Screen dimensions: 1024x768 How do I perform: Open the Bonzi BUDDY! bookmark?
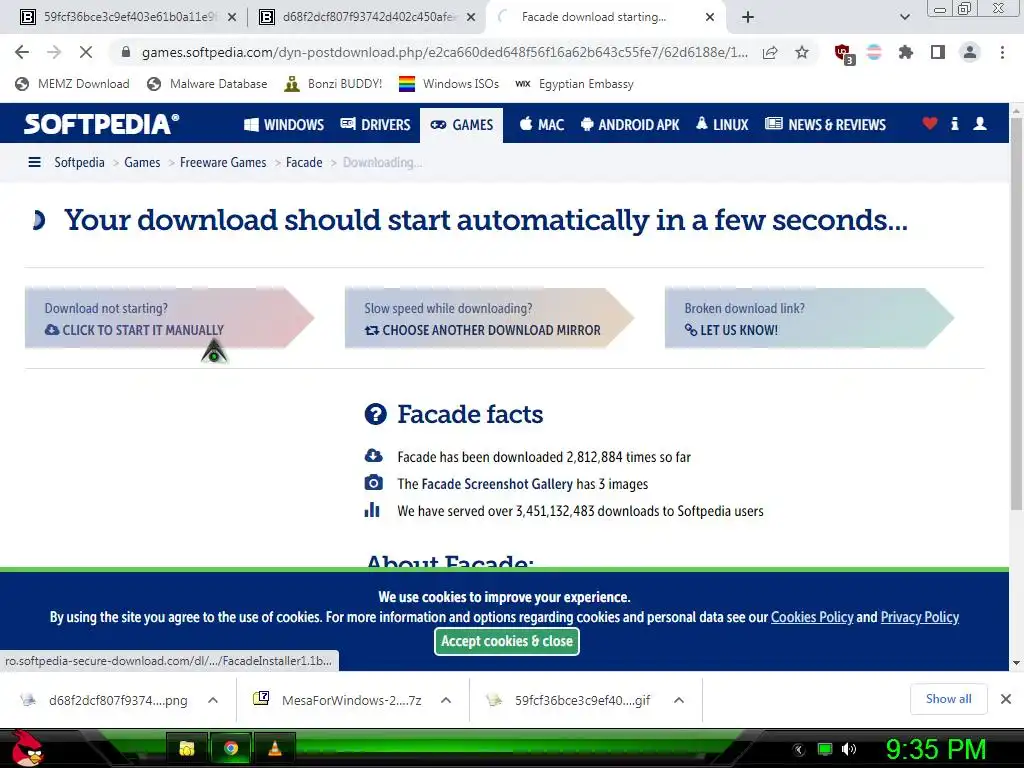(x=334, y=84)
